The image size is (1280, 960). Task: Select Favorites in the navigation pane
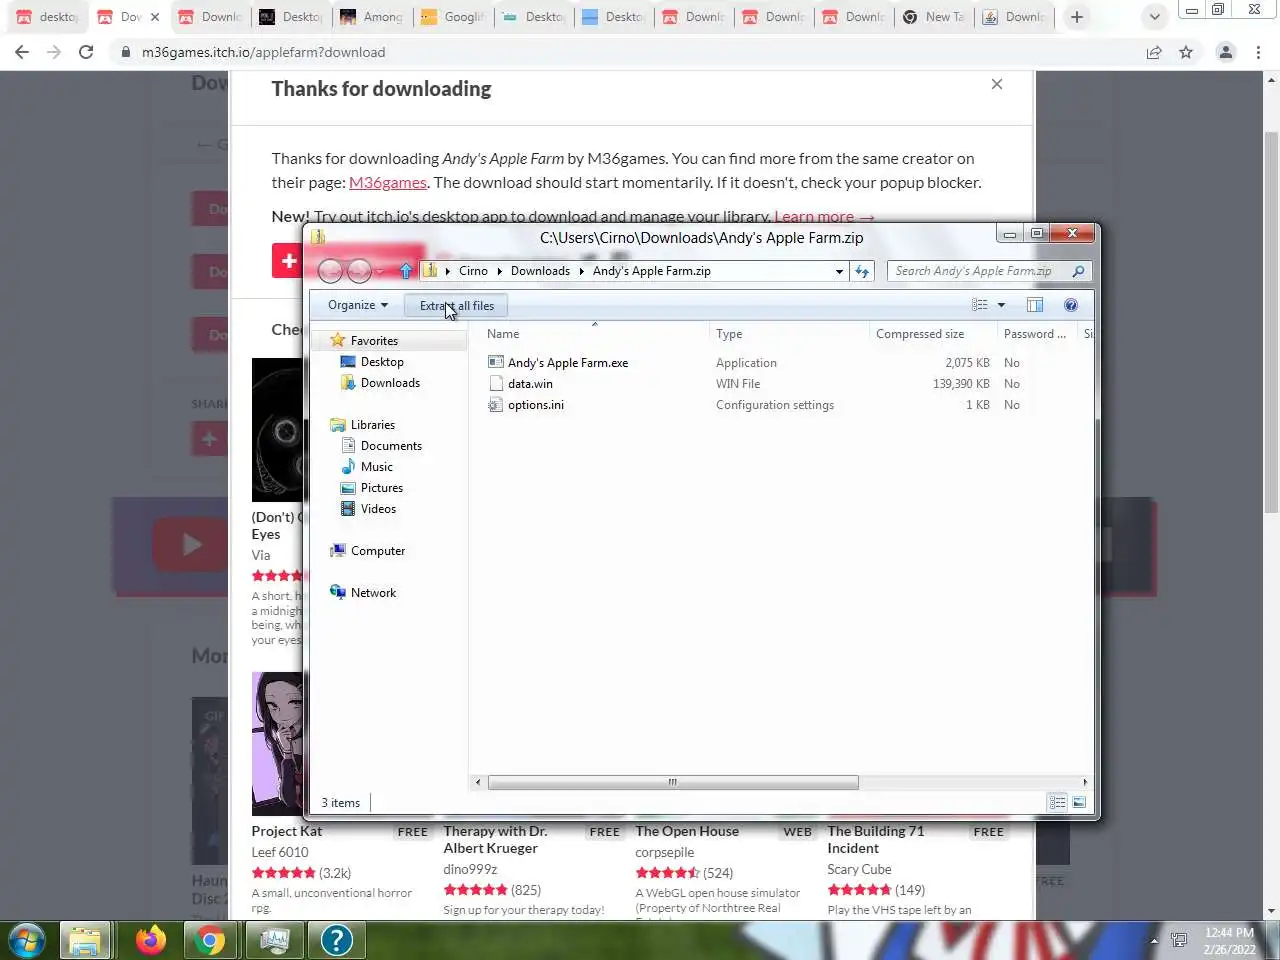374,341
